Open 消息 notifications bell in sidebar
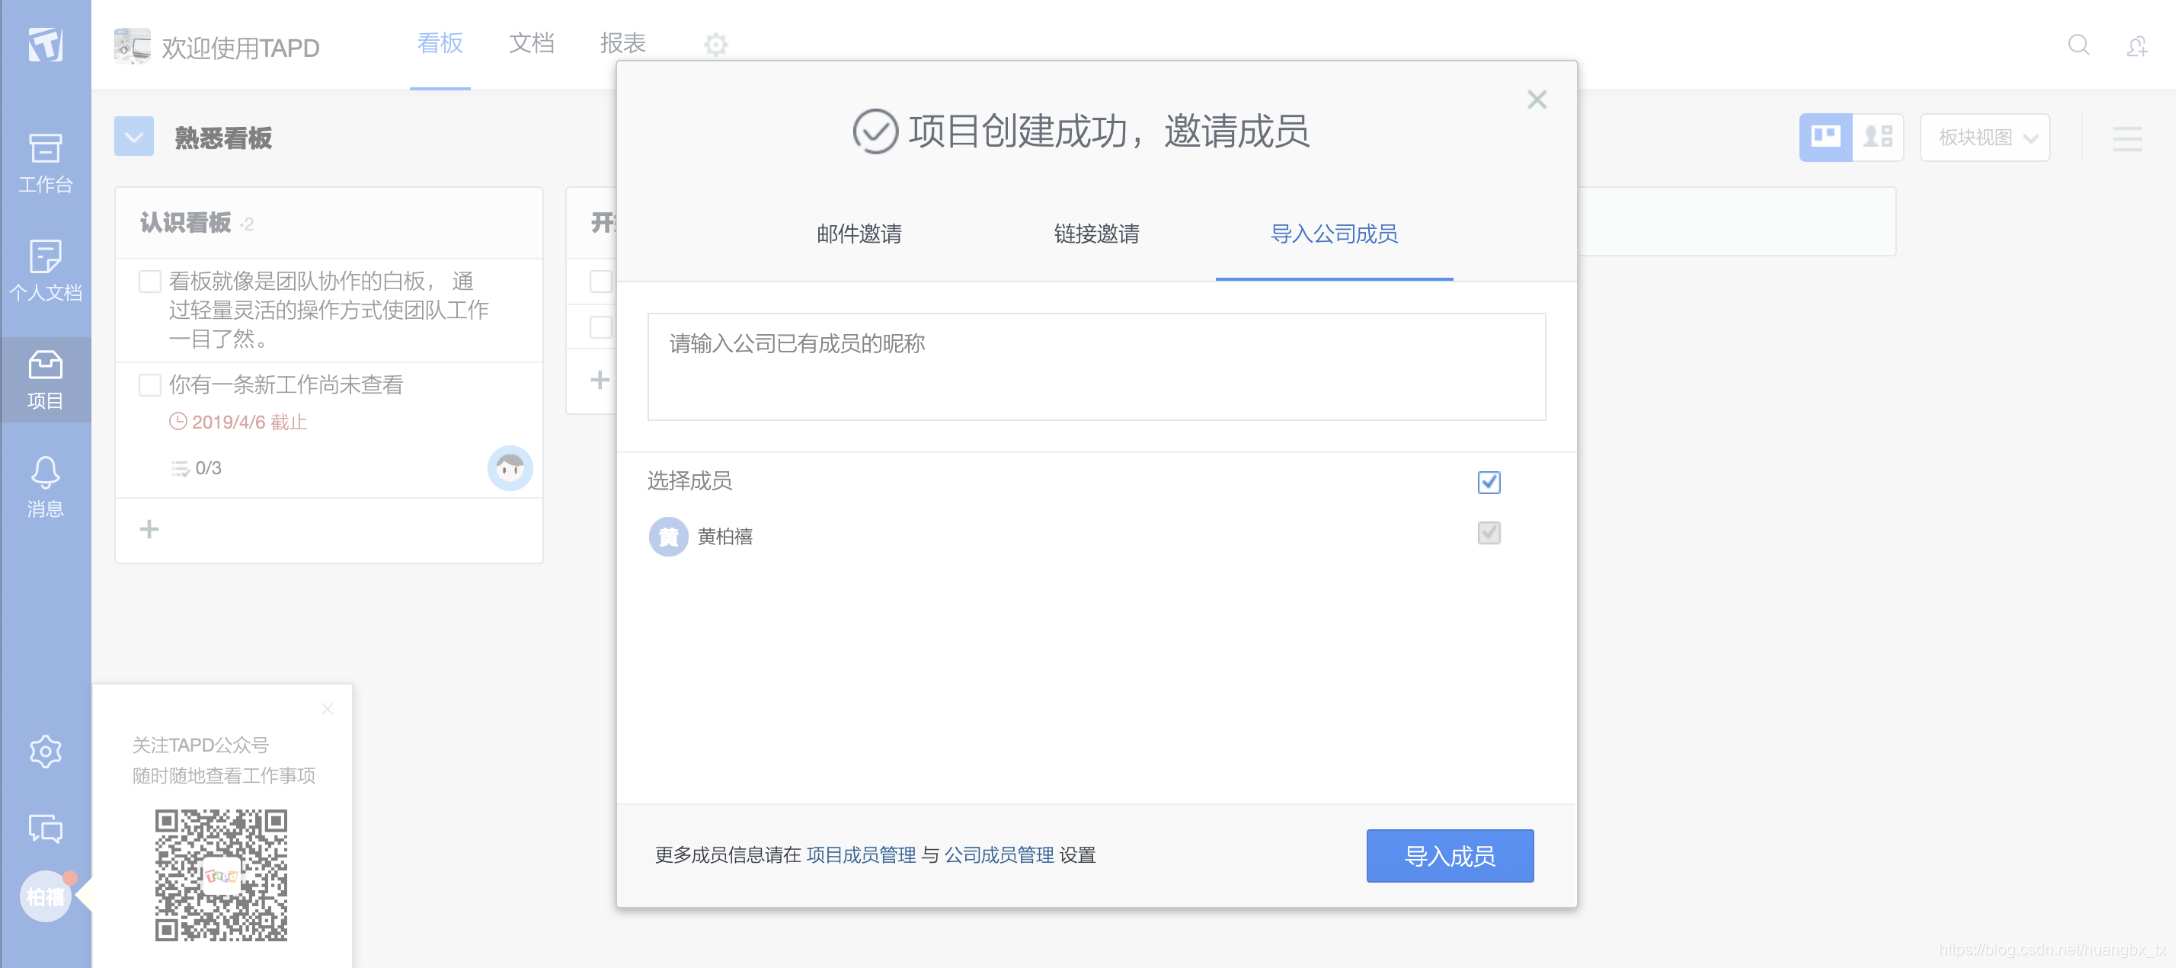2176x968 pixels. click(45, 487)
